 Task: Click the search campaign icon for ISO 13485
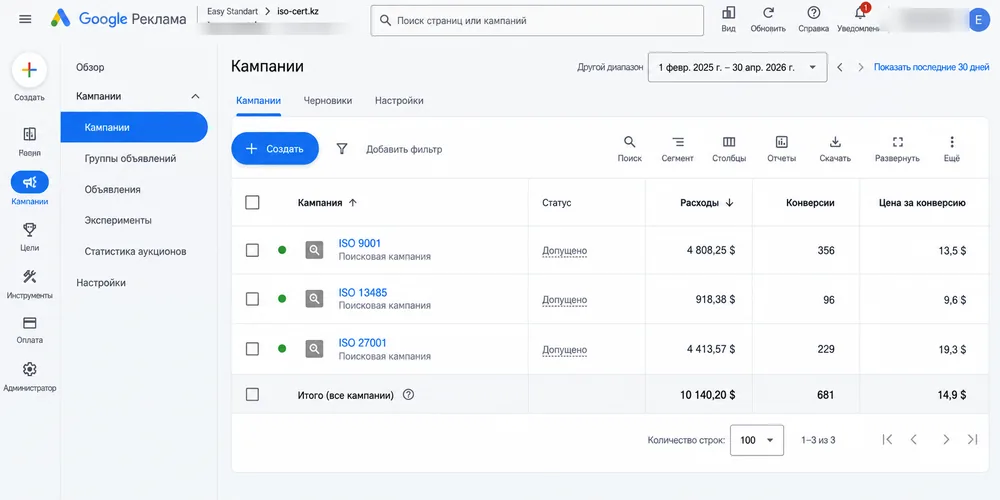[314, 298]
